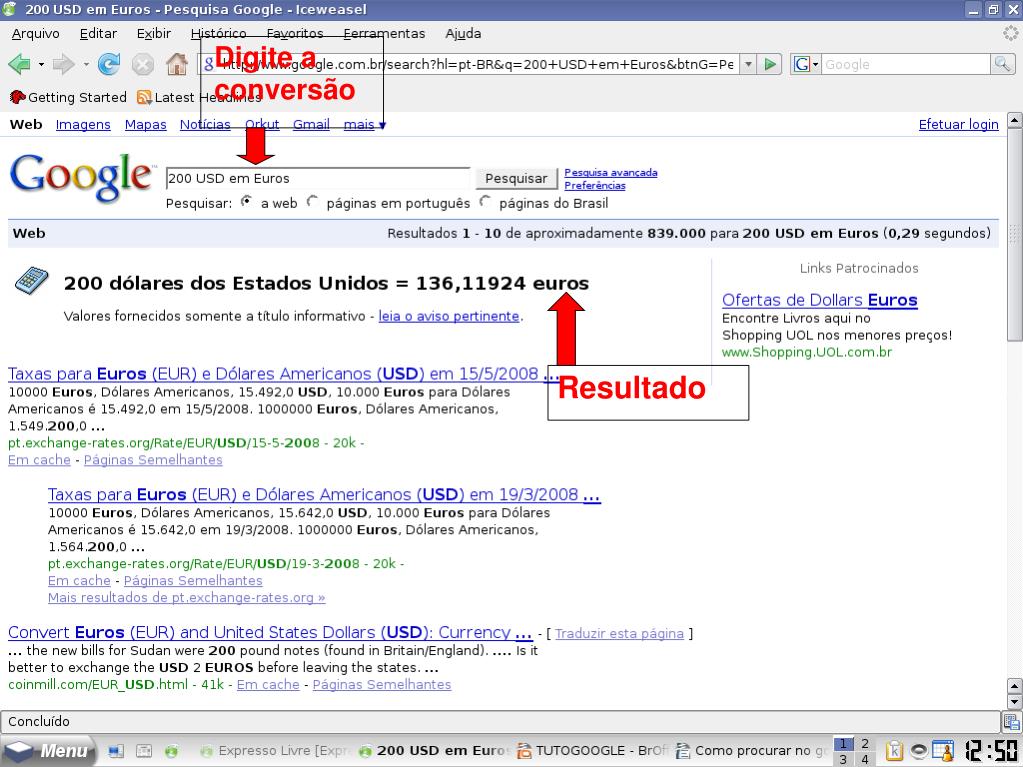Click the scrollbar up arrow at top
This screenshot has width=1023, height=767.
1015,121
